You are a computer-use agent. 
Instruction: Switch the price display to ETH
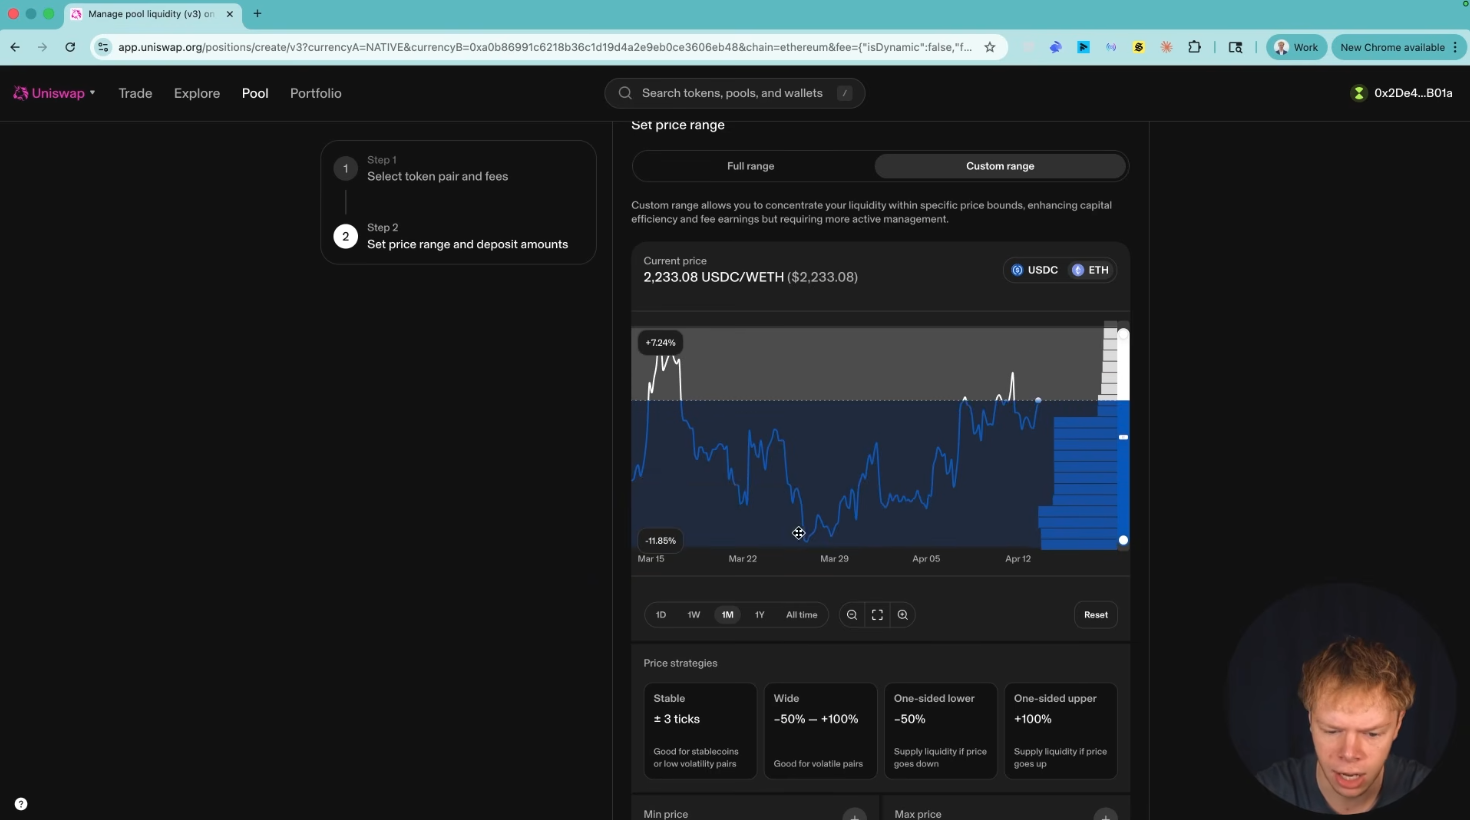pos(1090,270)
